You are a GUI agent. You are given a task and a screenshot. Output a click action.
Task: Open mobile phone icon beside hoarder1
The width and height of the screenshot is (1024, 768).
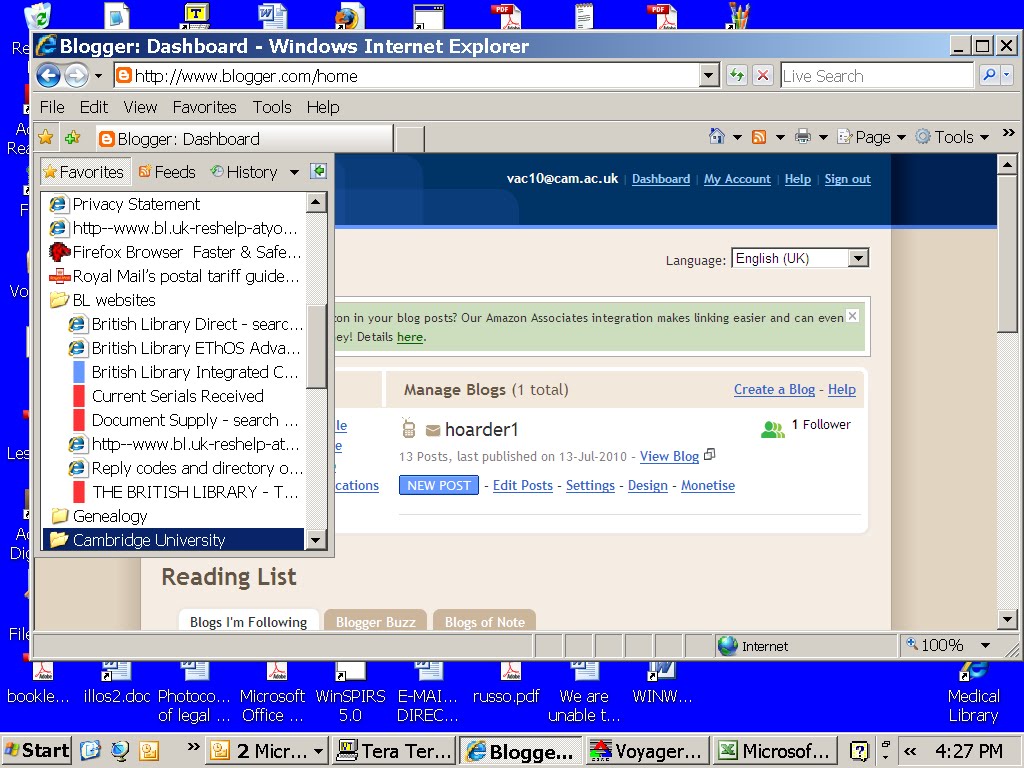coord(409,428)
